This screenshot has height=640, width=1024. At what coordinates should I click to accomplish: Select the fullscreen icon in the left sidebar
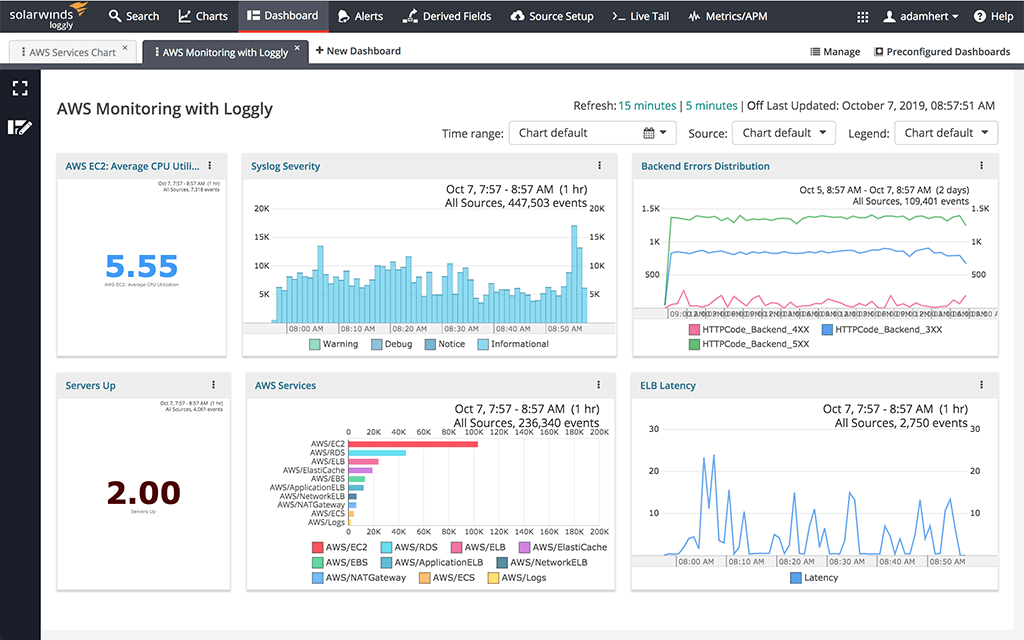tap(20, 88)
